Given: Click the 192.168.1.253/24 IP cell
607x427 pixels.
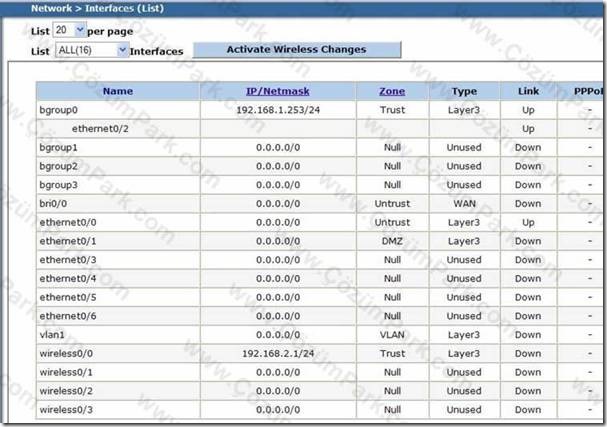Looking at the screenshot, I should (x=278, y=110).
